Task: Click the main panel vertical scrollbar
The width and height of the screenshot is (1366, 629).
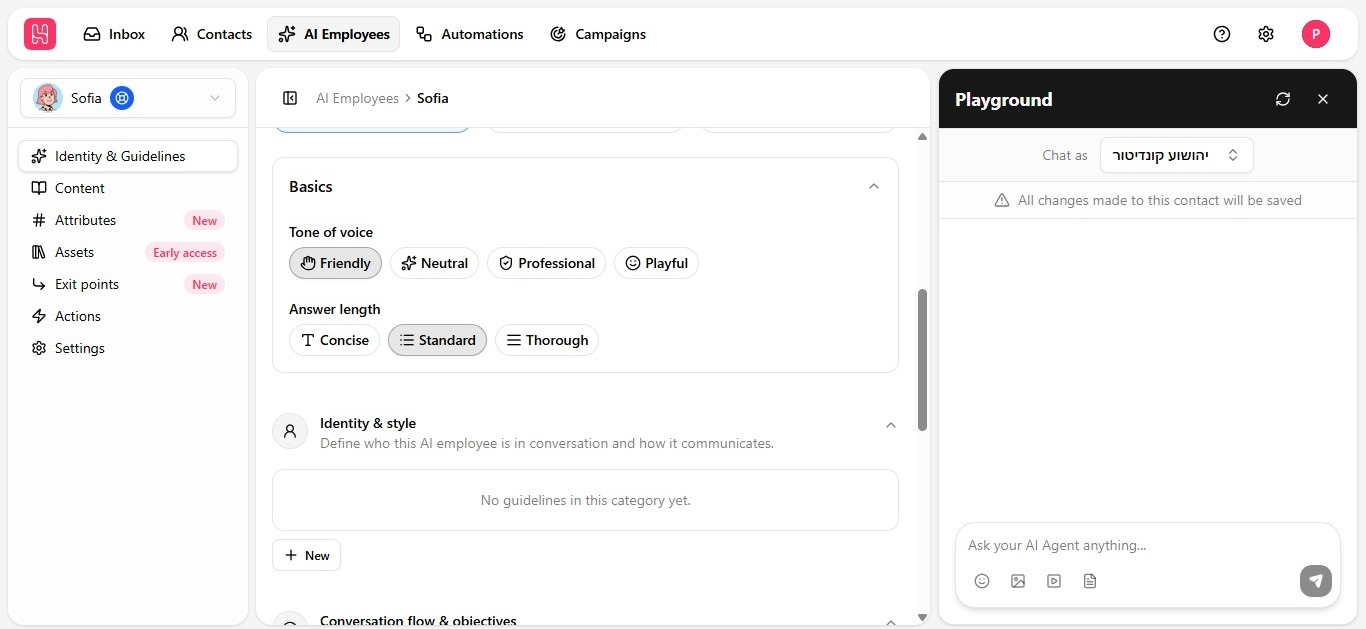Action: pyautogui.click(x=922, y=360)
